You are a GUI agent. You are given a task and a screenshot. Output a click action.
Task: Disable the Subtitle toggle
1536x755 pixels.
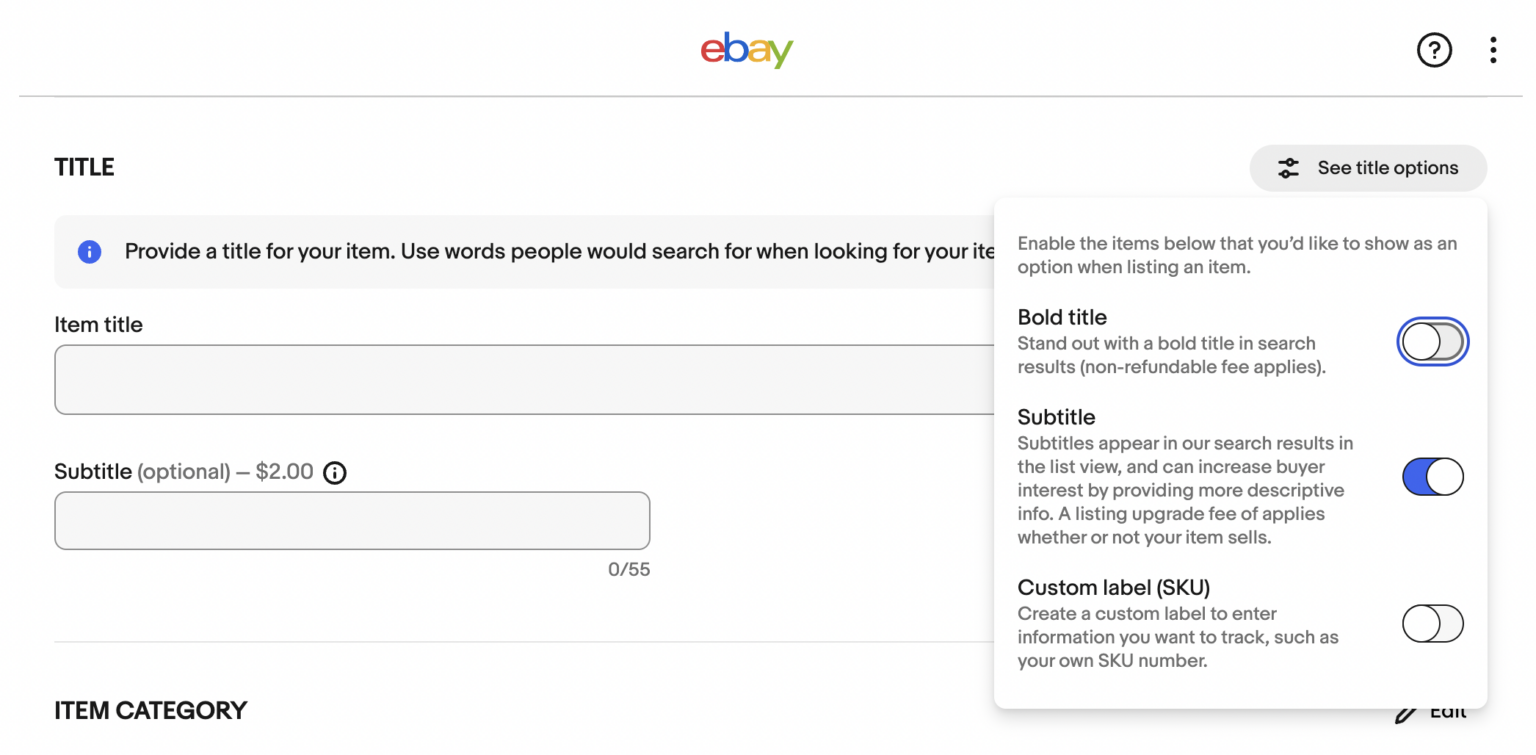(x=1432, y=477)
